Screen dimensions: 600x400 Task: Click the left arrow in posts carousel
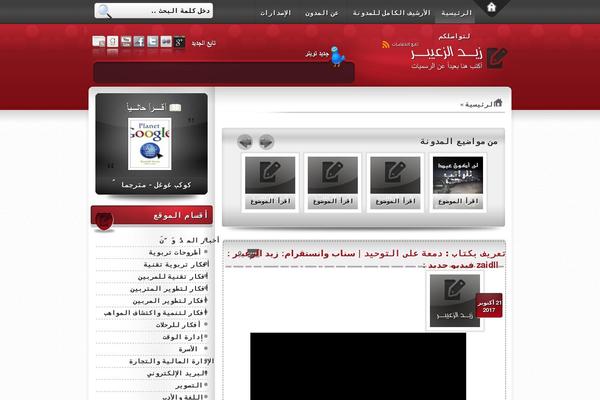[245, 142]
